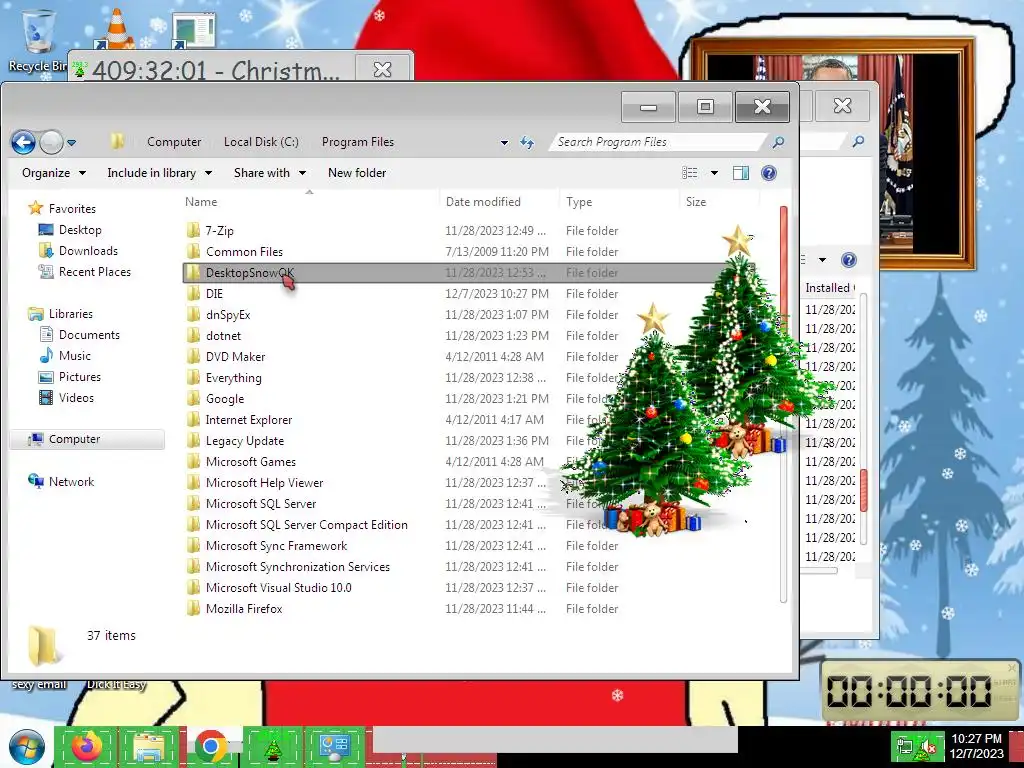The width and height of the screenshot is (1024, 768).
Task: Select Program Files in the breadcrumb
Action: point(358,142)
